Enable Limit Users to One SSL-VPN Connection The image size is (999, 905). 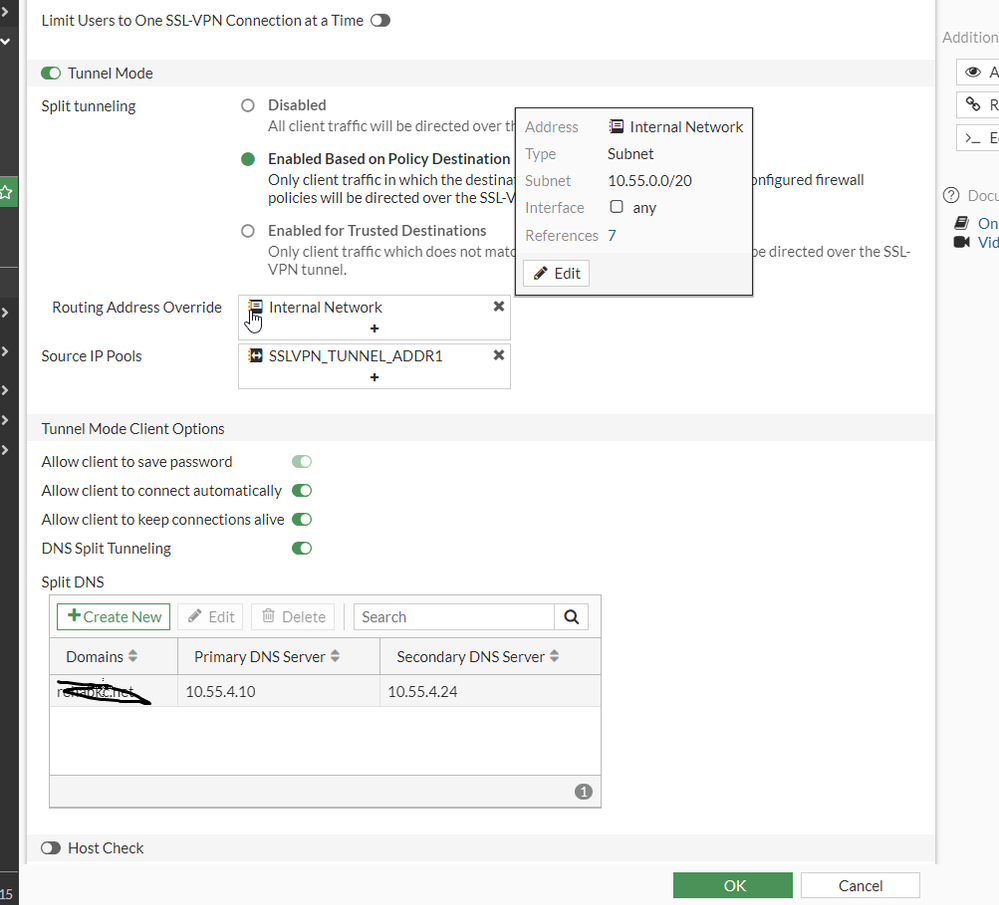pyautogui.click(x=380, y=20)
